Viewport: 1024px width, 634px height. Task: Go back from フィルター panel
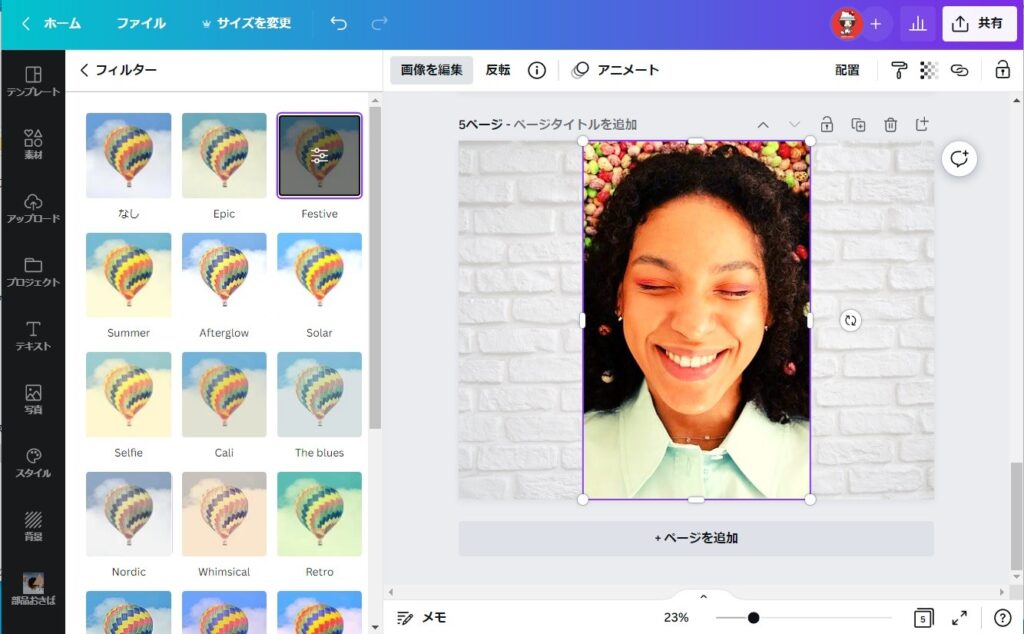click(84, 70)
